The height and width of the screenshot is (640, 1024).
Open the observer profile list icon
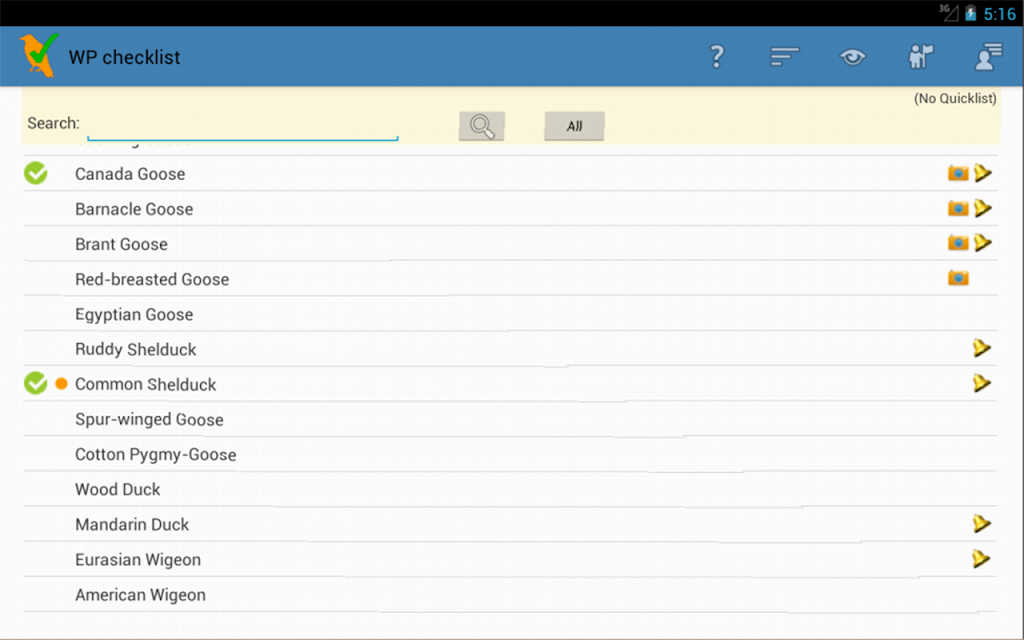pyautogui.click(x=989, y=57)
